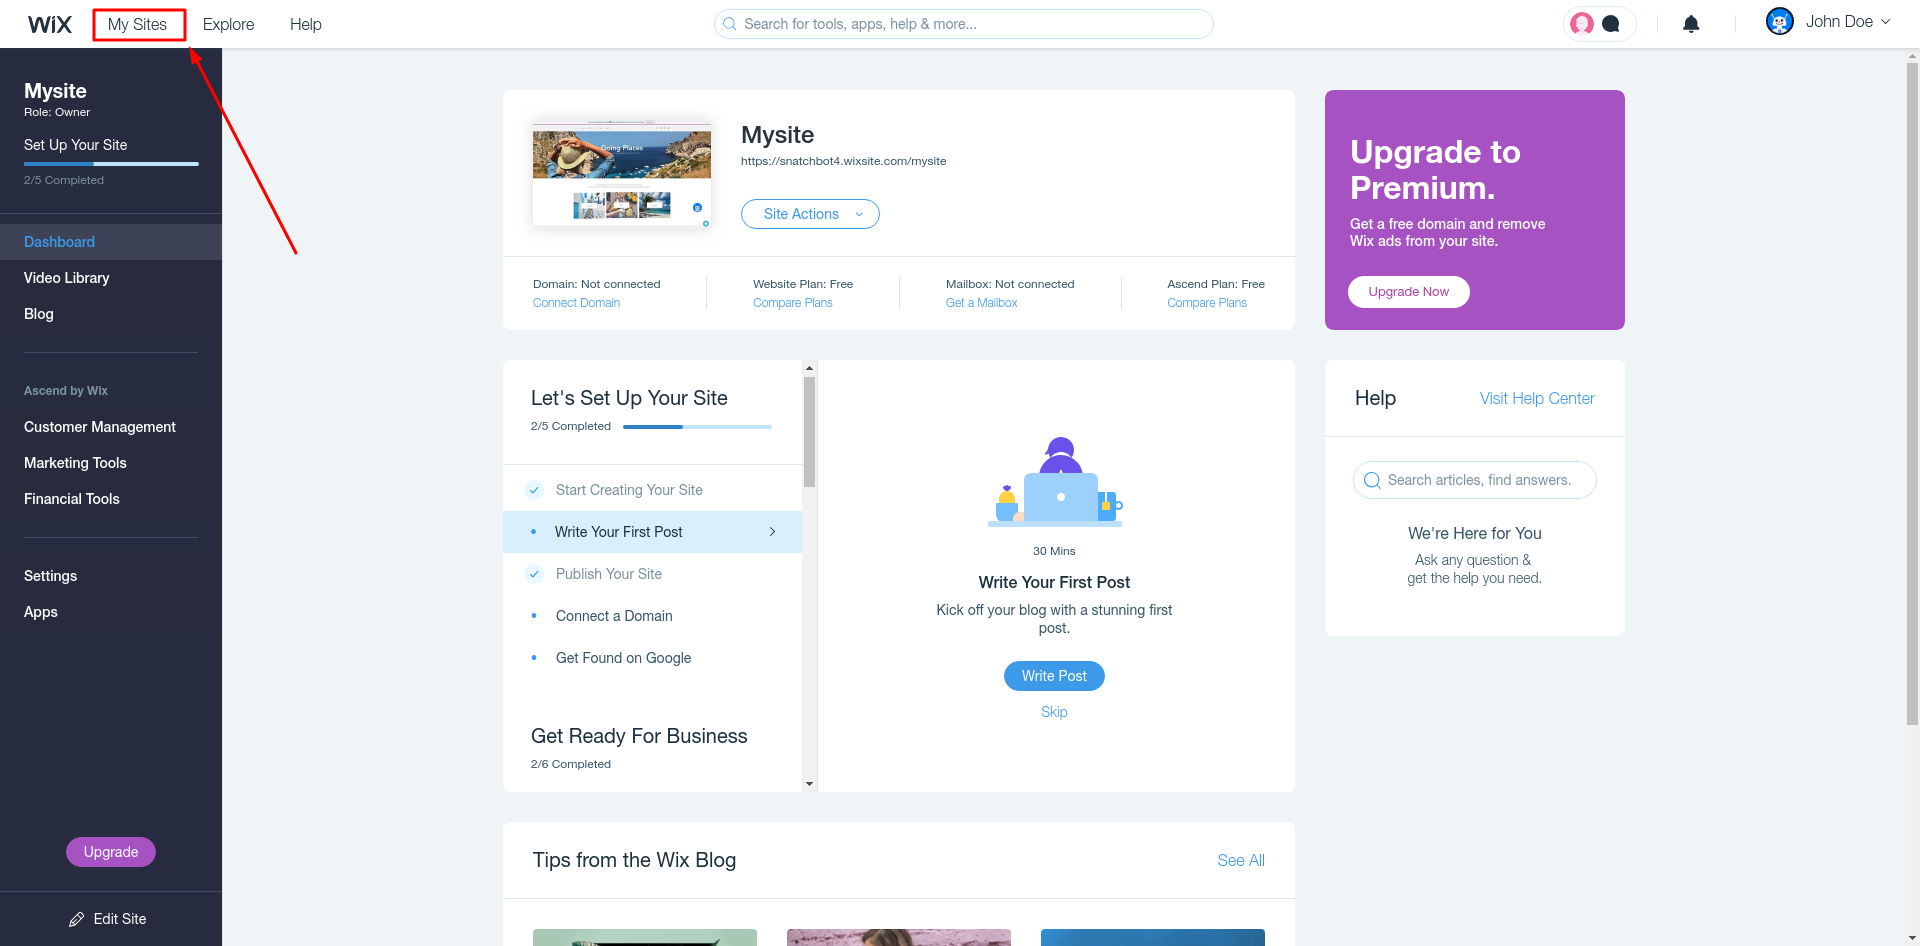Click the purple Upgrade button in sidebar
The image size is (1920, 946).
(111, 852)
